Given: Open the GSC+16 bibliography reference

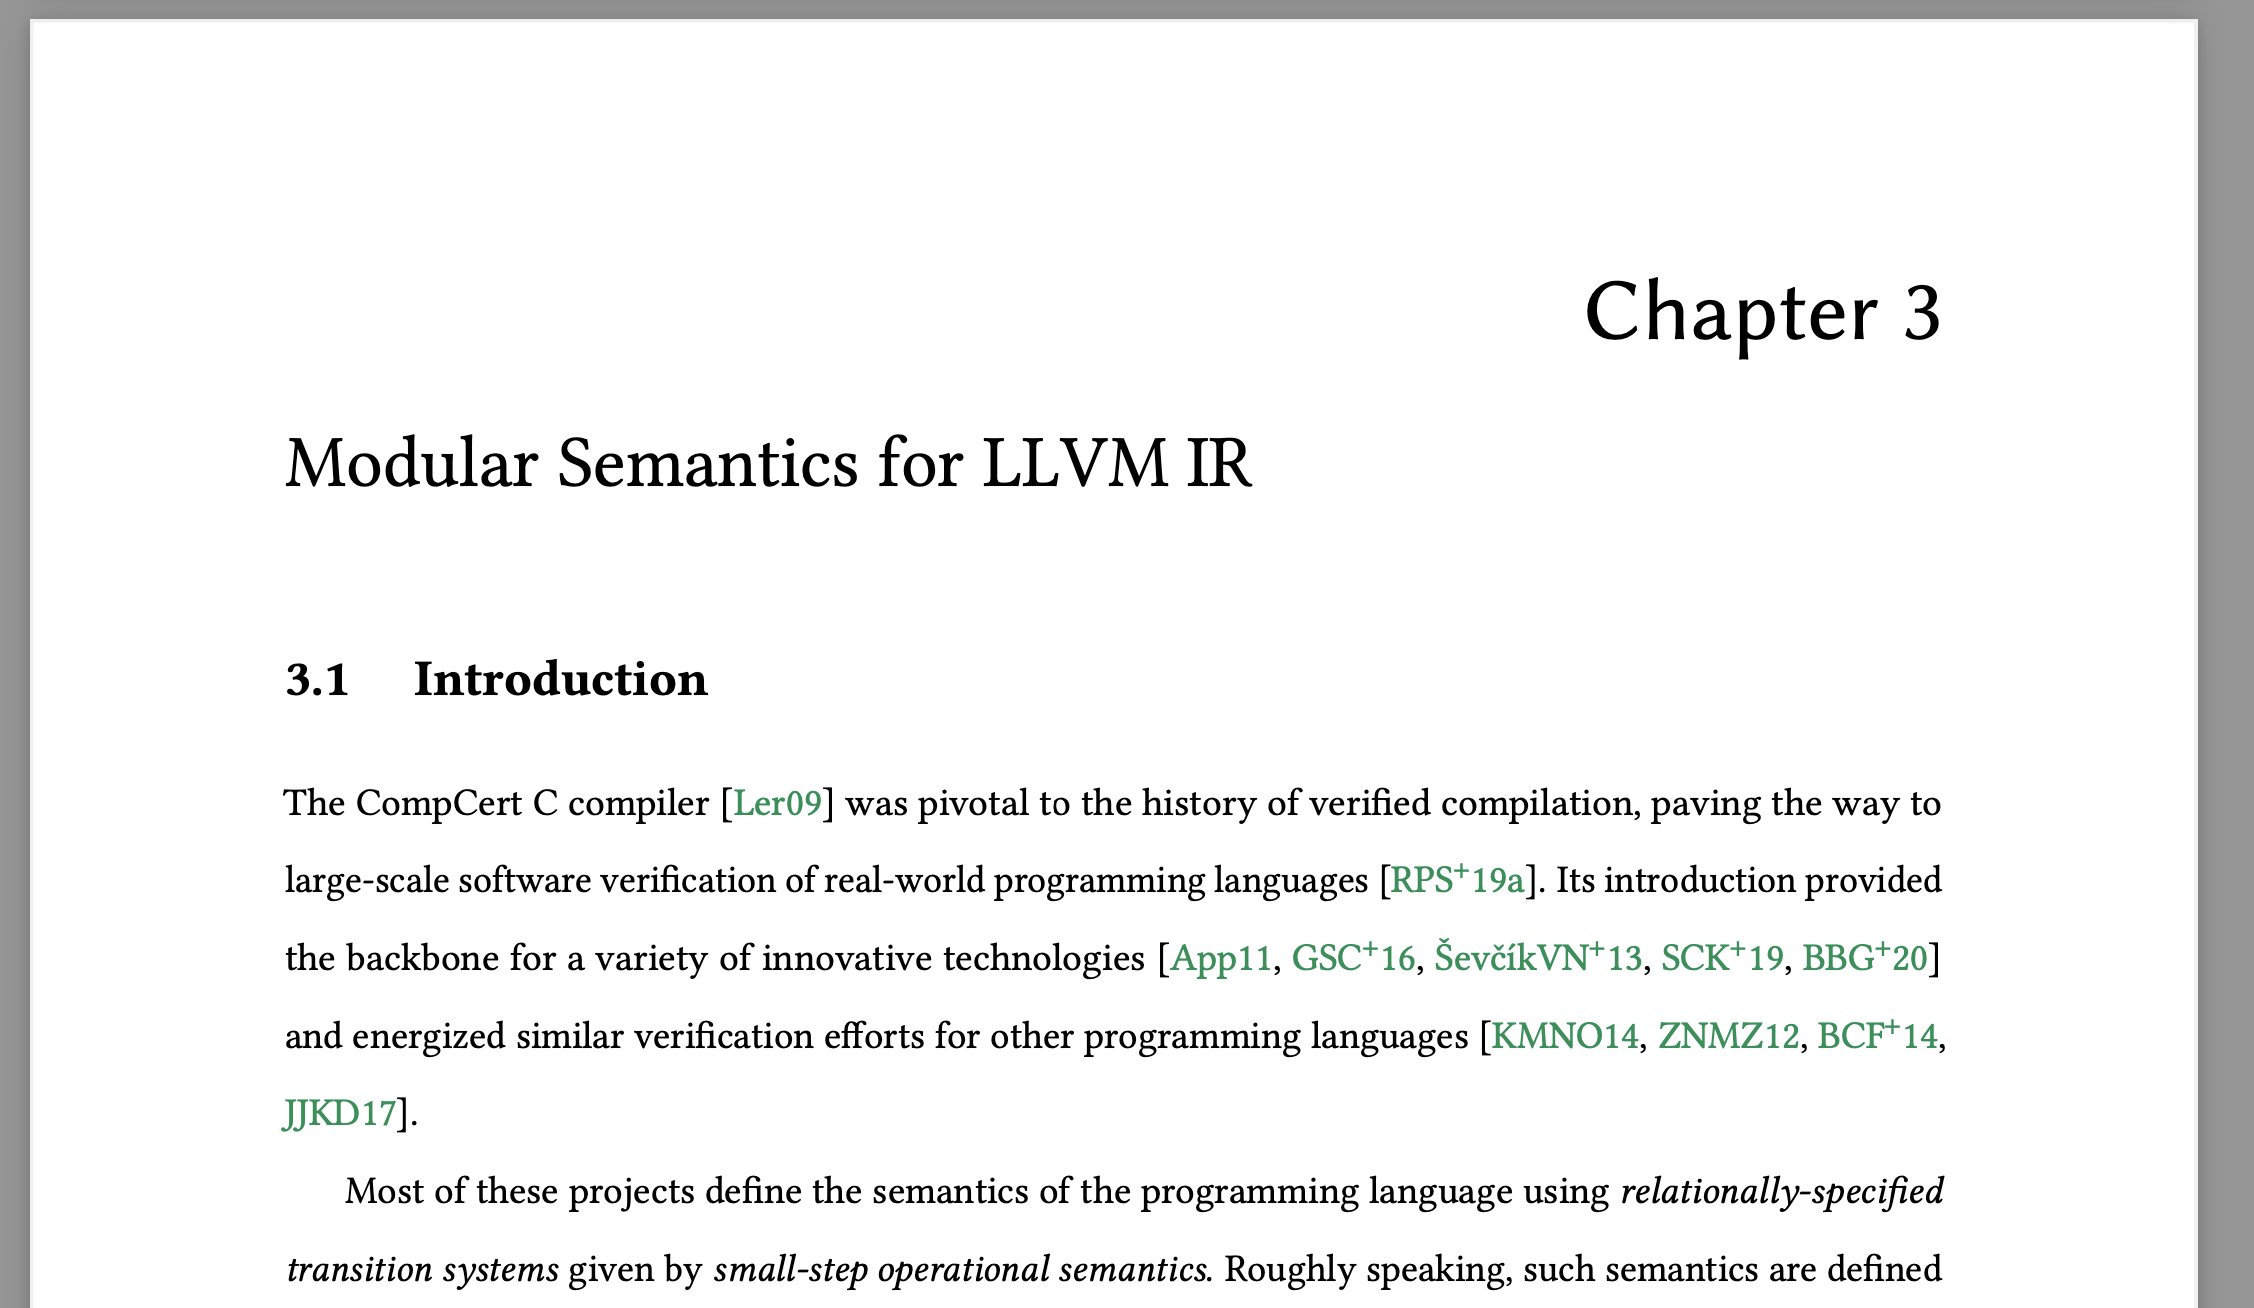Looking at the screenshot, I should (1353, 959).
